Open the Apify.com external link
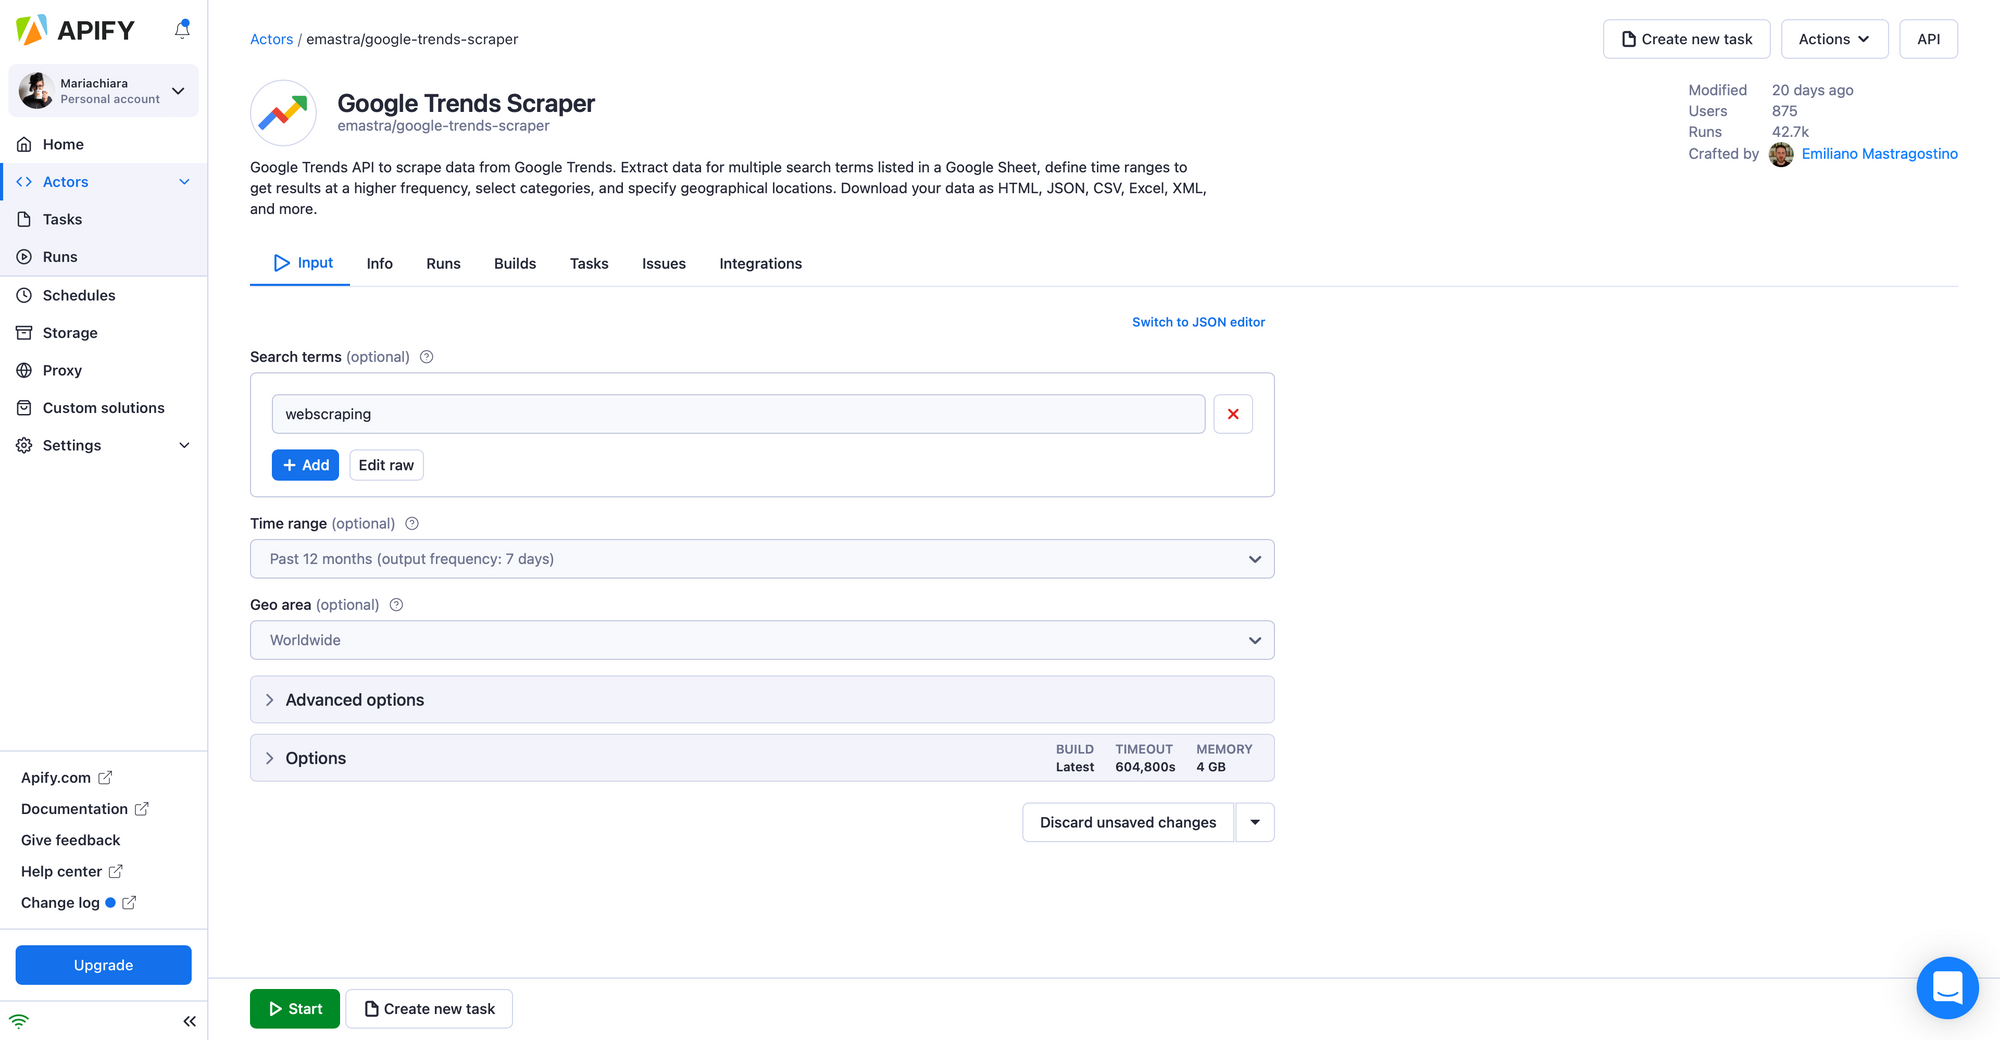The height and width of the screenshot is (1040, 2000). click(x=67, y=778)
